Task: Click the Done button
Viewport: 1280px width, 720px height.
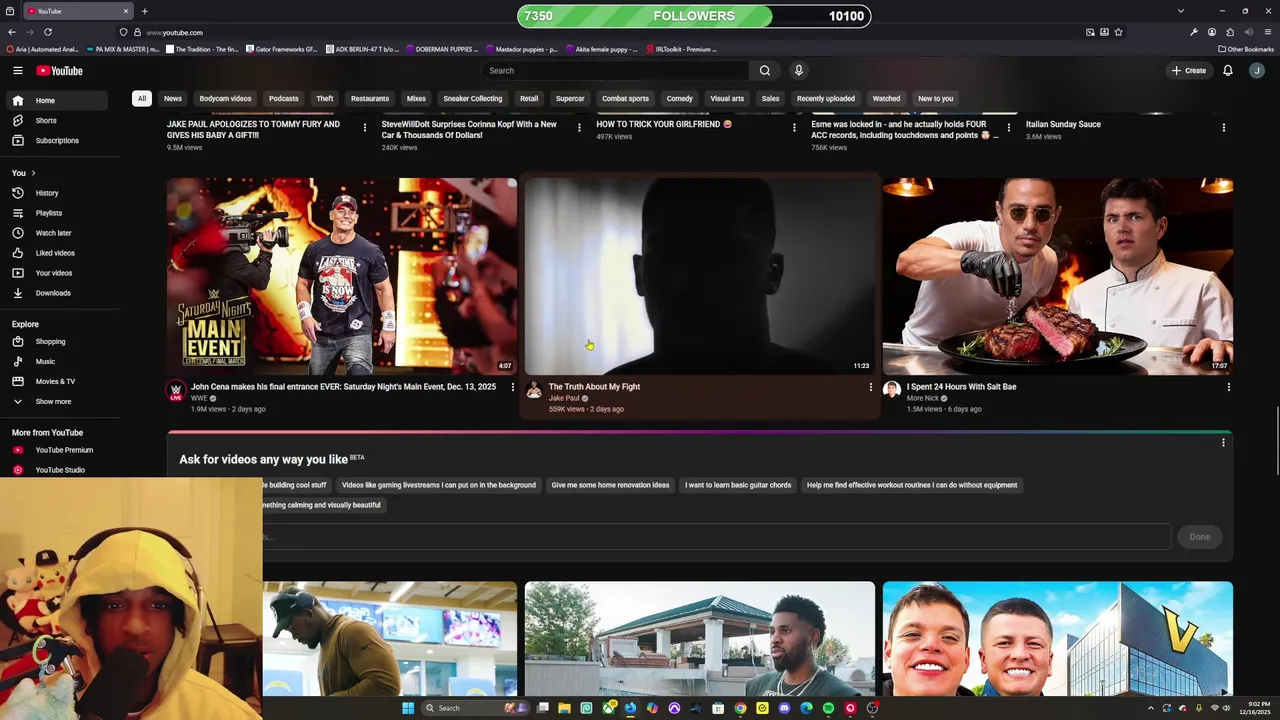Action: pos(1199,537)
